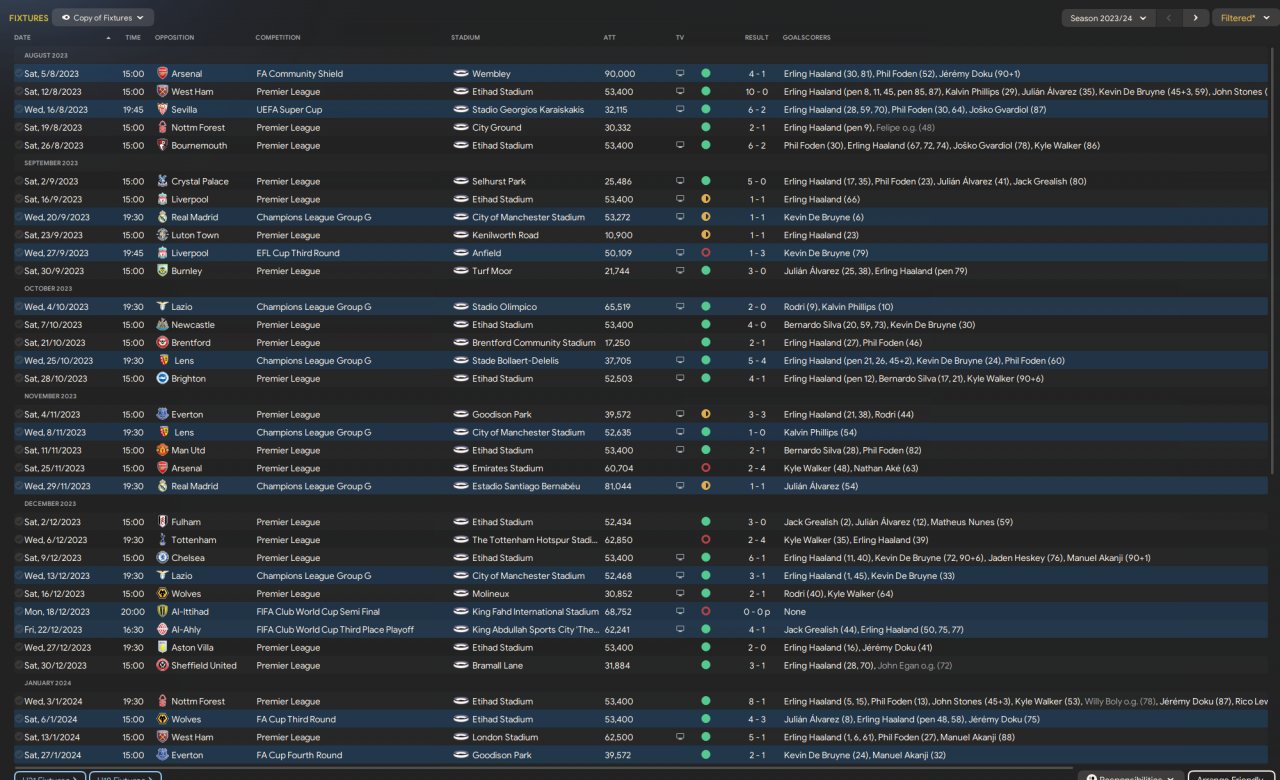
Task: Click the TV icon for the Al-Ittihad match
Action: [681, 612]
